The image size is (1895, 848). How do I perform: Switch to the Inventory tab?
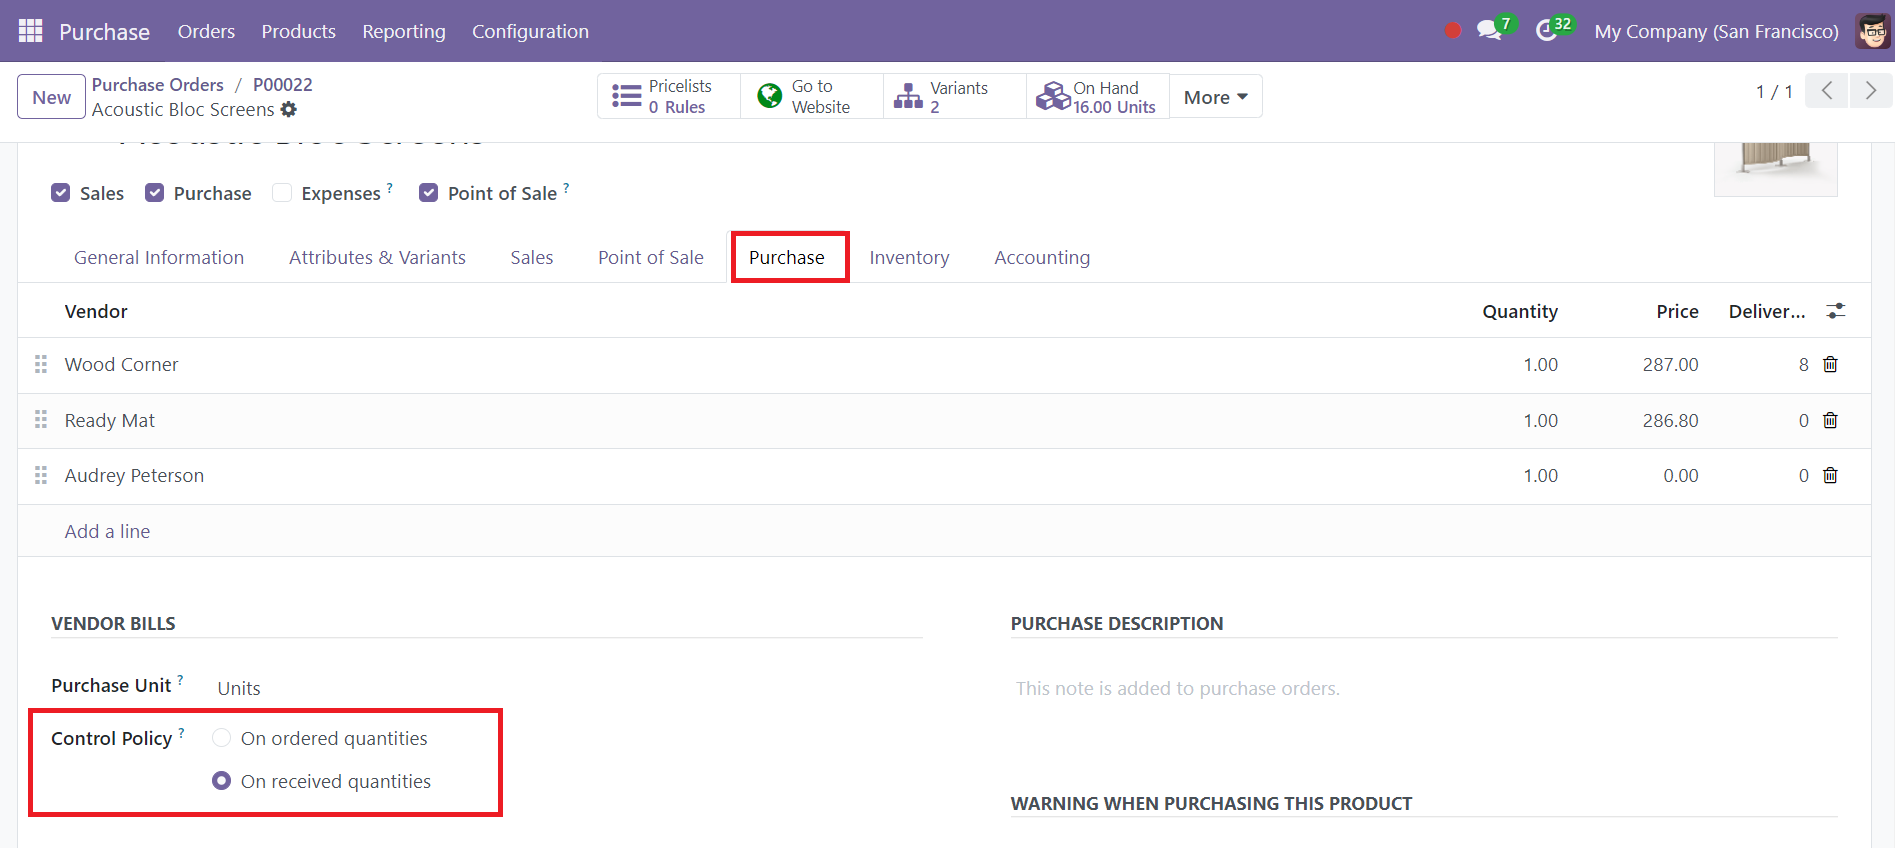click(909, 258)
